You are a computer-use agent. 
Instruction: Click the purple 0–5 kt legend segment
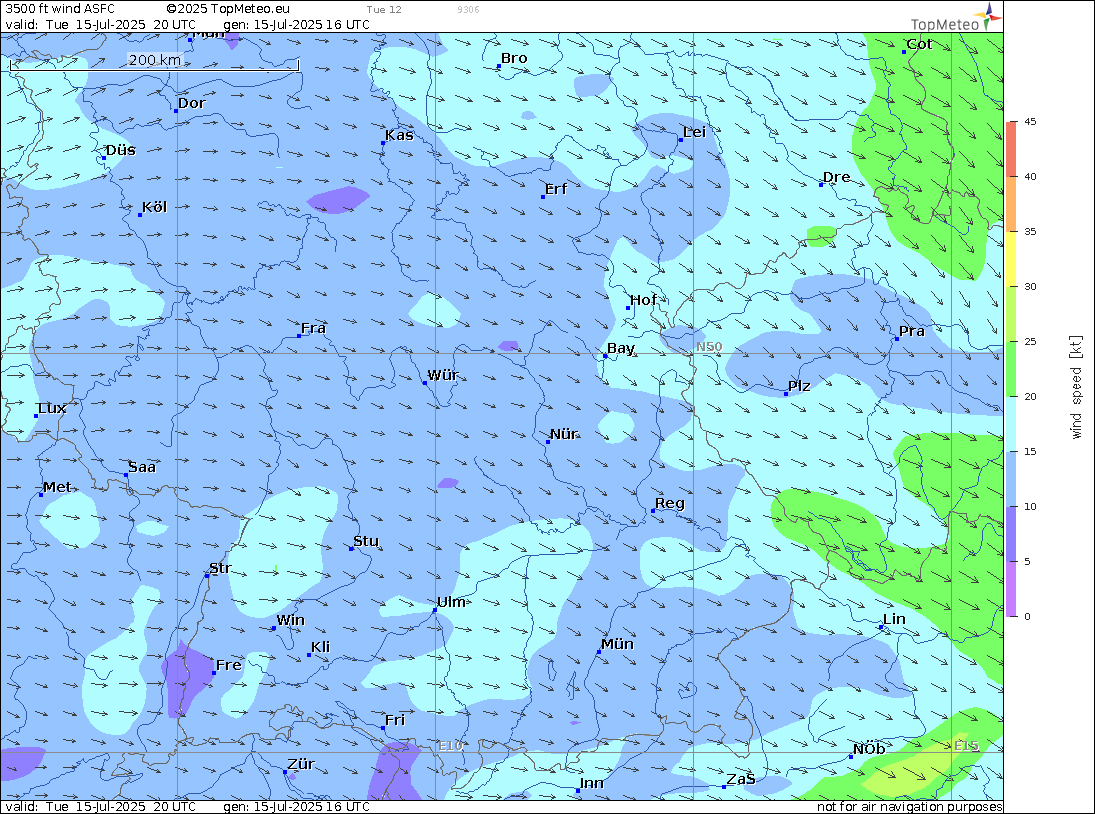pos(1011,589)
